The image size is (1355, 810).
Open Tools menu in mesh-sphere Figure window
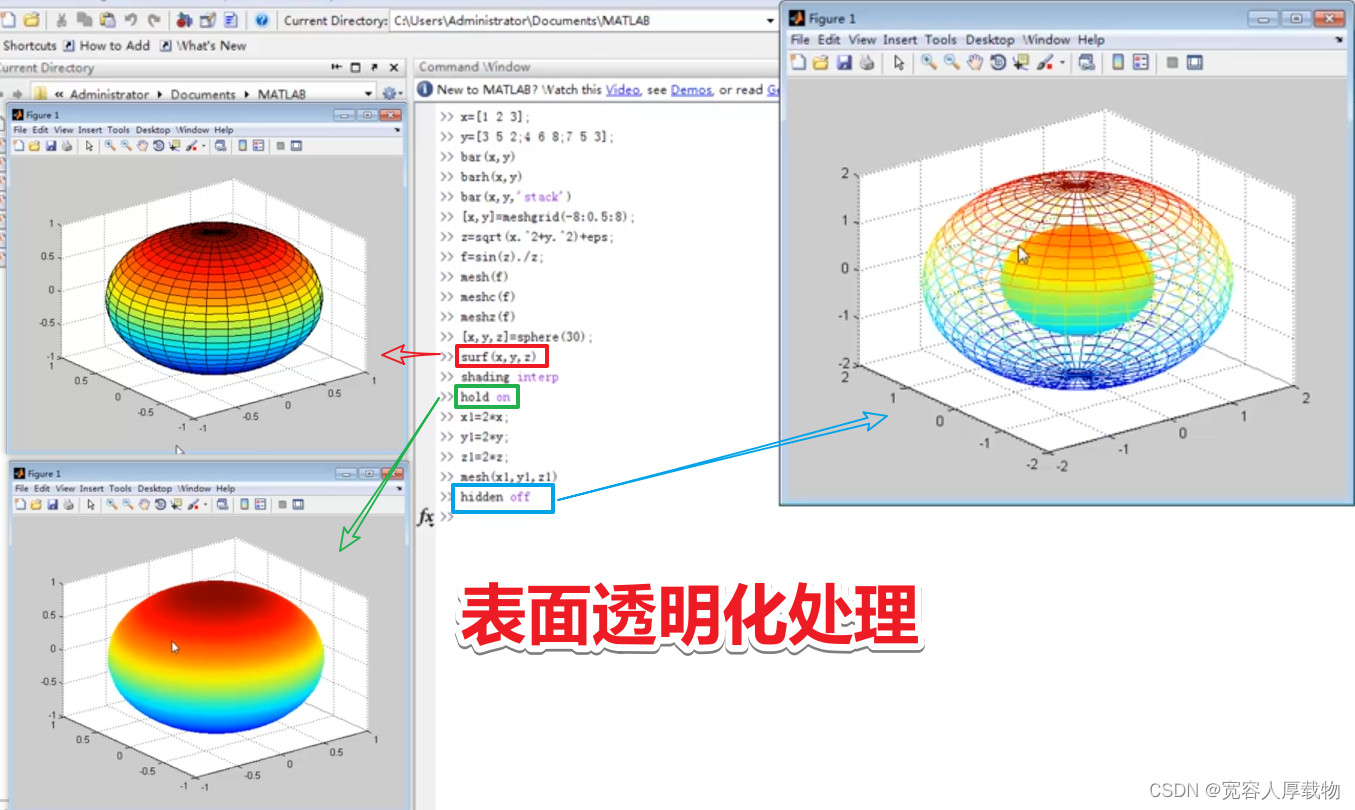940,40
